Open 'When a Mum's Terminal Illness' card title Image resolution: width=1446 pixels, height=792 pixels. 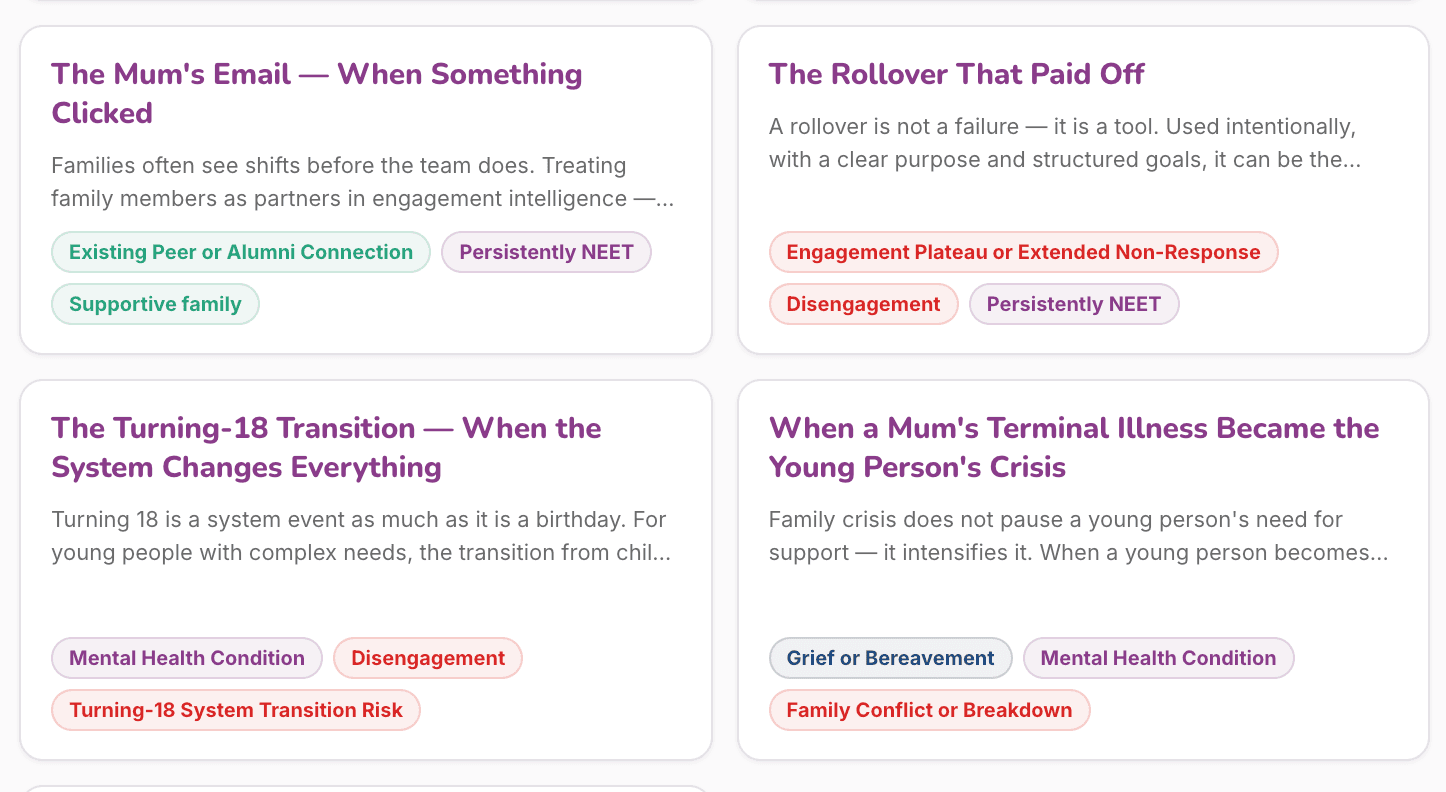coord(1074,447)
